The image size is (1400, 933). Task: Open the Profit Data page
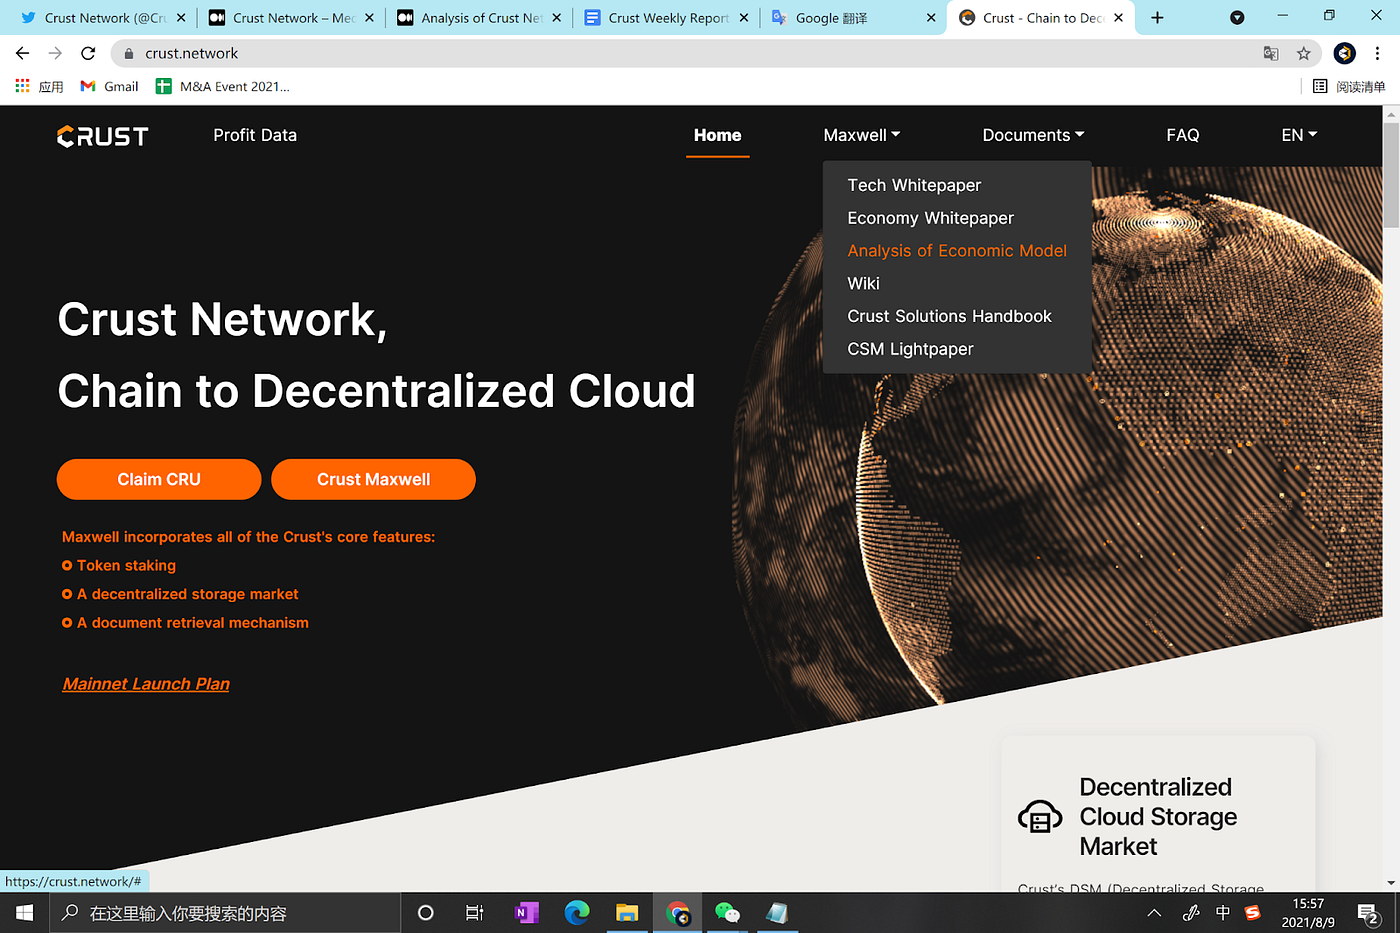pos(255,135)
